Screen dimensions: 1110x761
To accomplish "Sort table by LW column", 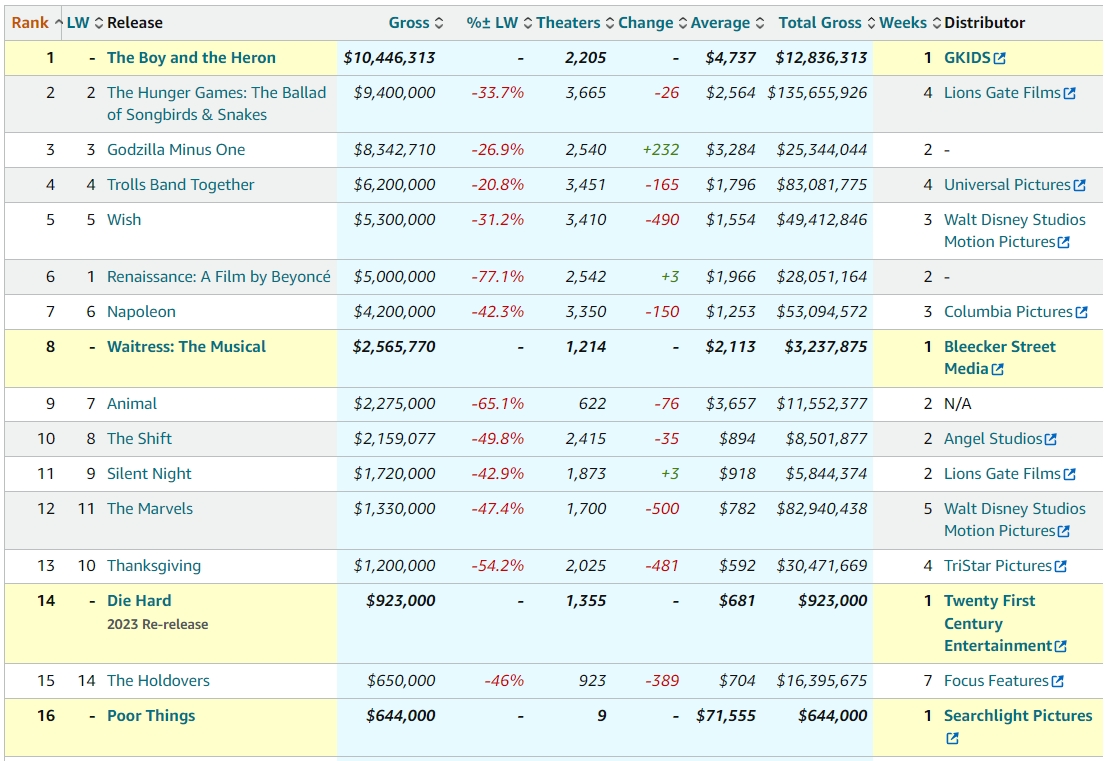I will [x=84, y=23].
